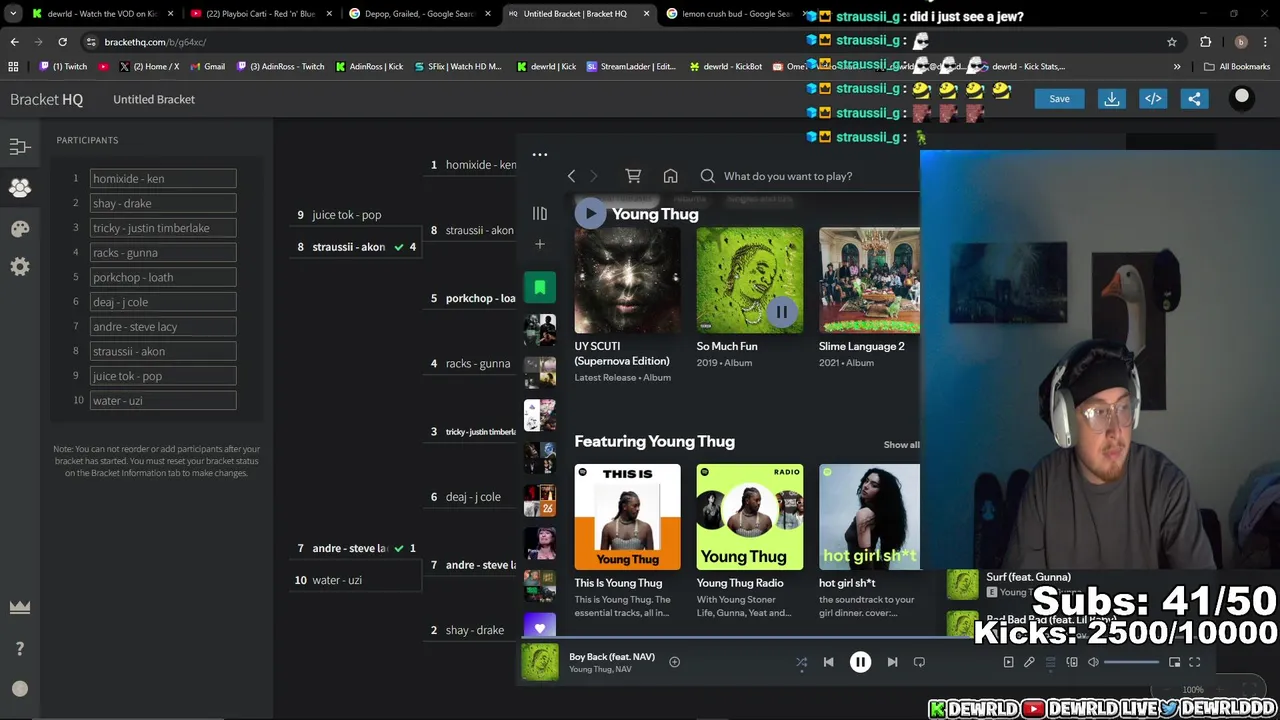
Task: Select match entry straussii - akon with score
Action: click(x=357, y=247)
